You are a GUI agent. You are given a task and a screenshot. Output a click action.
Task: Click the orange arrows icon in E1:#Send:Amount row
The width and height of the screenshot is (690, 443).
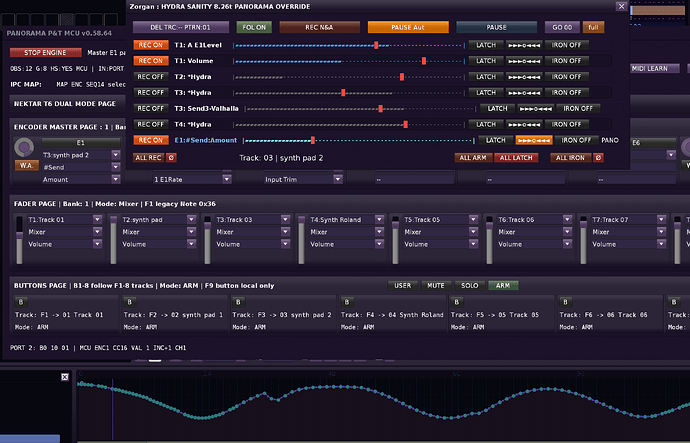click(x=534, y=140)
